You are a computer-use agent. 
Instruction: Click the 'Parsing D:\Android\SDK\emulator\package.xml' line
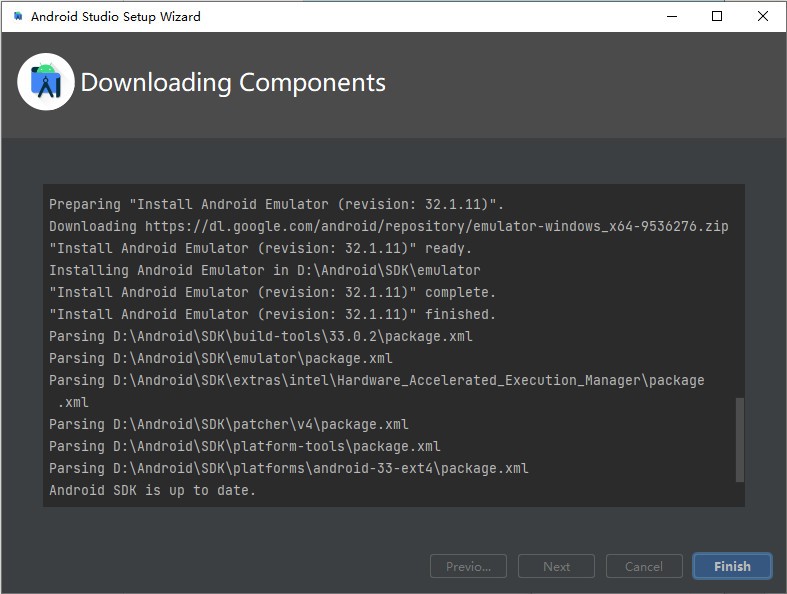click(221, 359)
